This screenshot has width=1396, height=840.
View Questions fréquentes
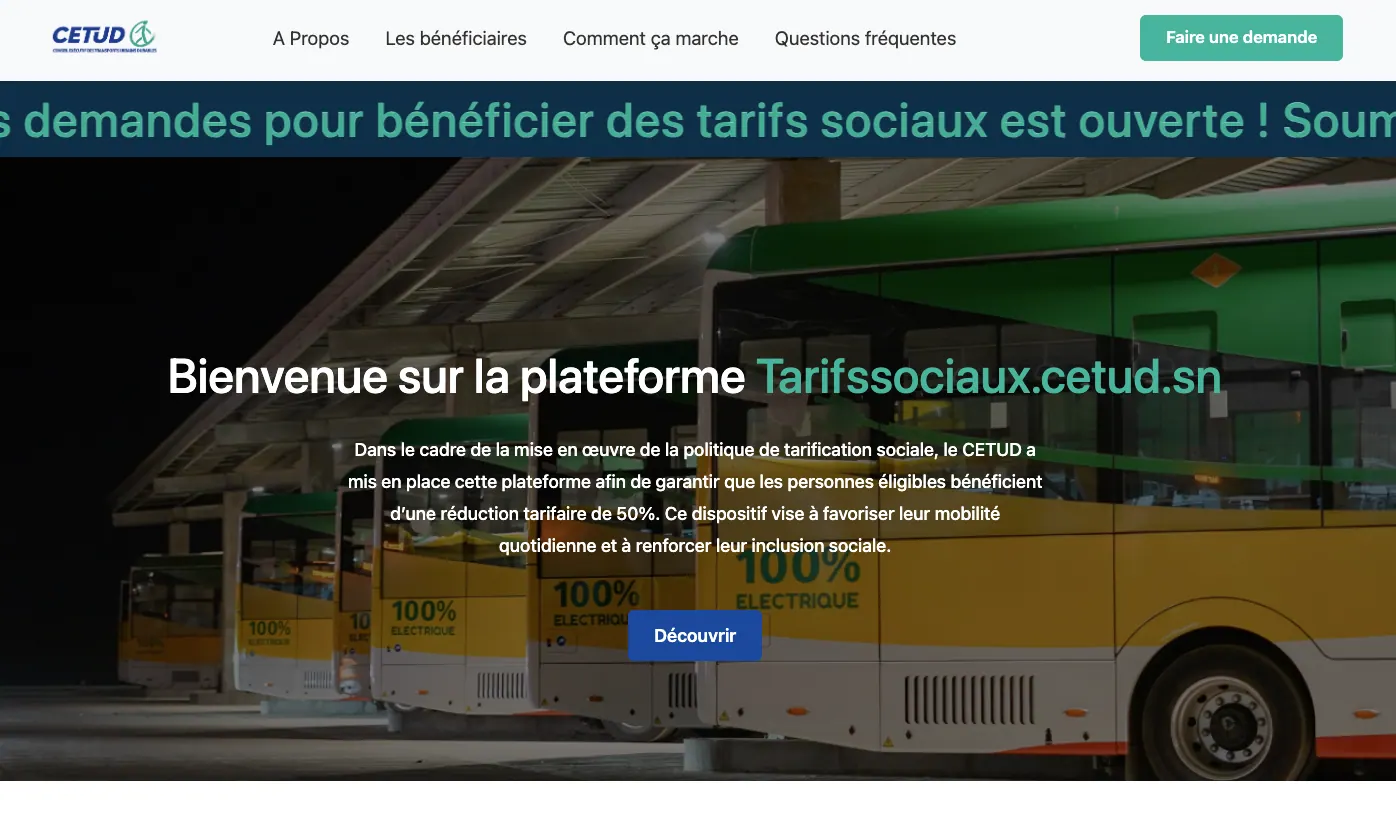(865, 39)
